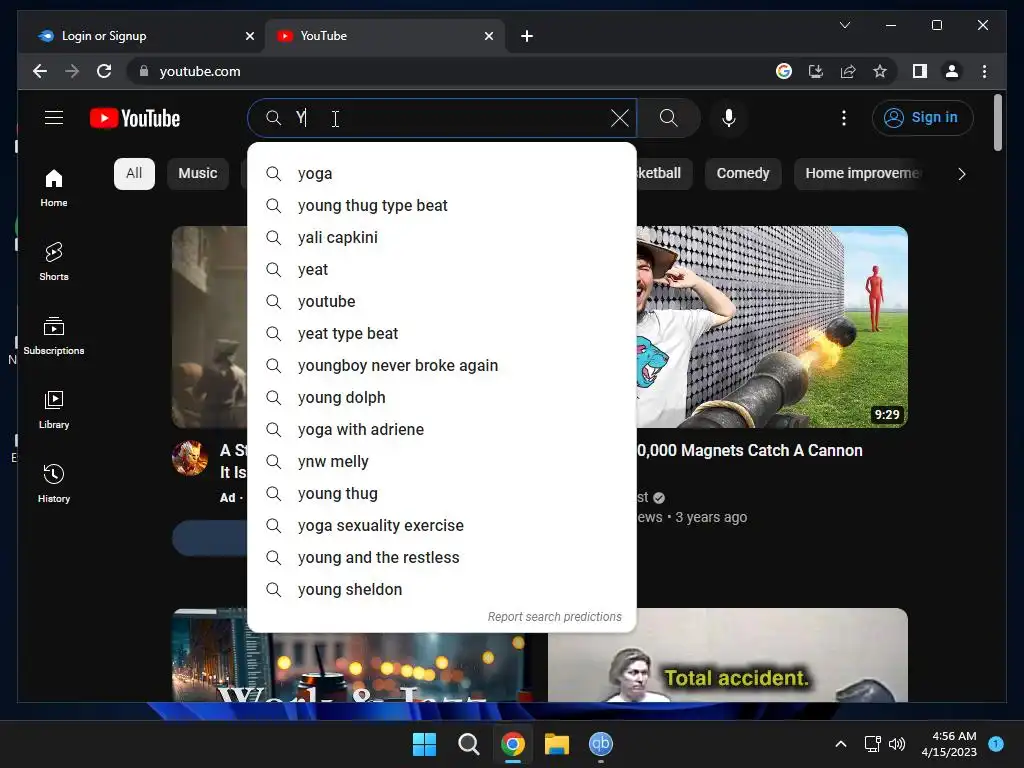1024x768 pixels.
Task: Open qBittorrent from taskbar
Action: pos(601,744)
